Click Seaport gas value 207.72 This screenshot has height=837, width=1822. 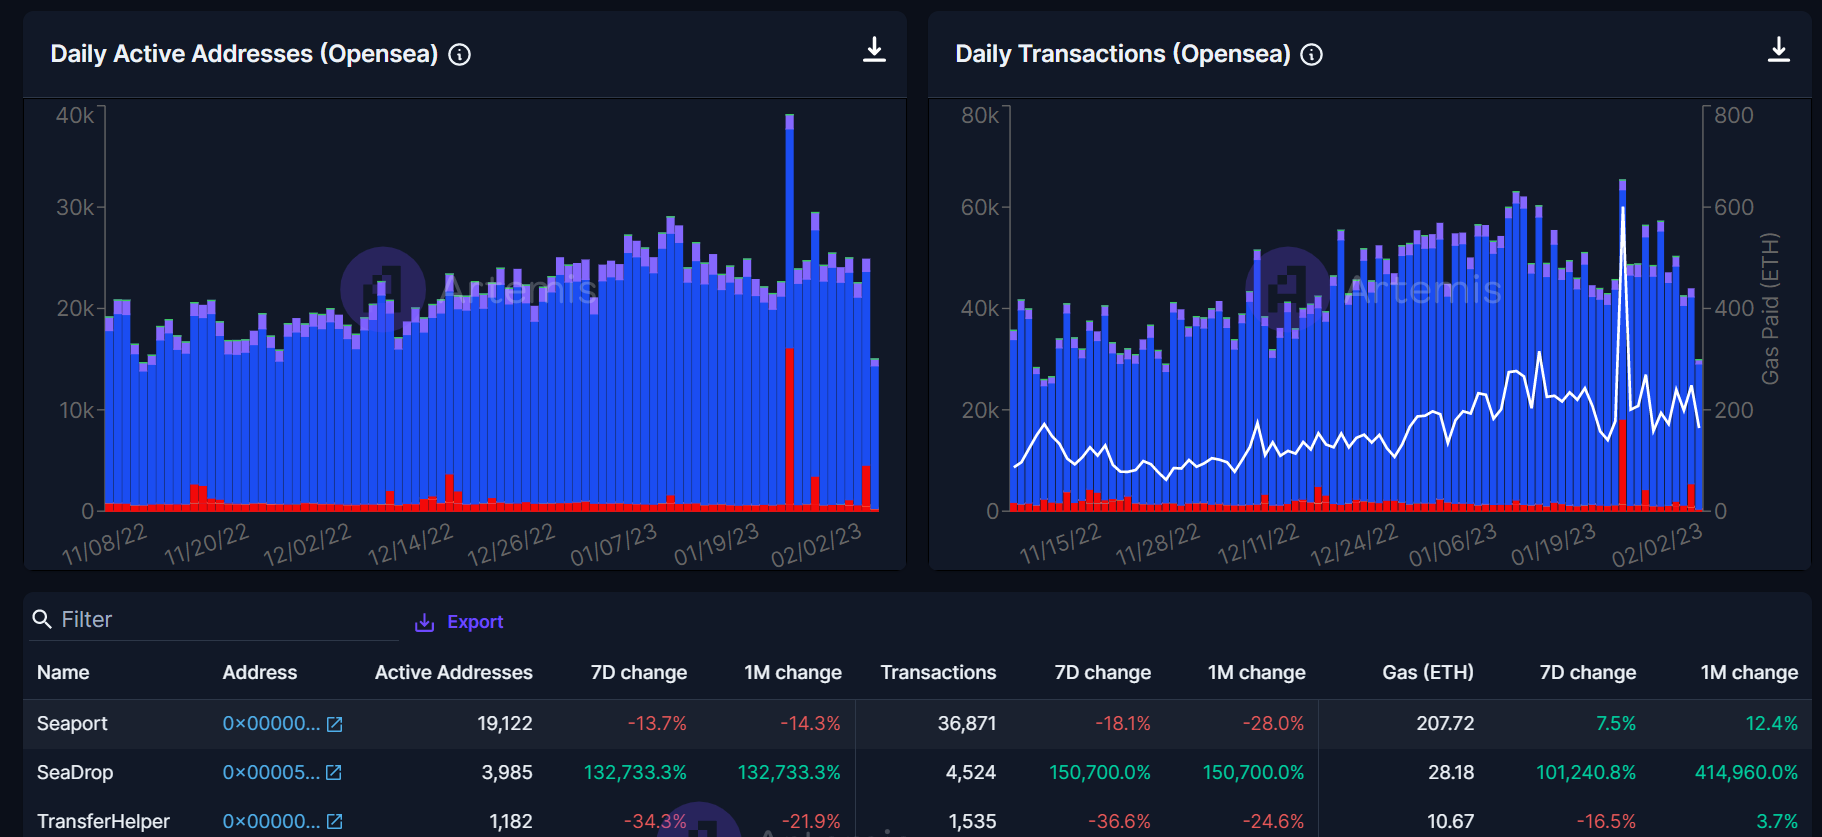(x=1445, y=723)
